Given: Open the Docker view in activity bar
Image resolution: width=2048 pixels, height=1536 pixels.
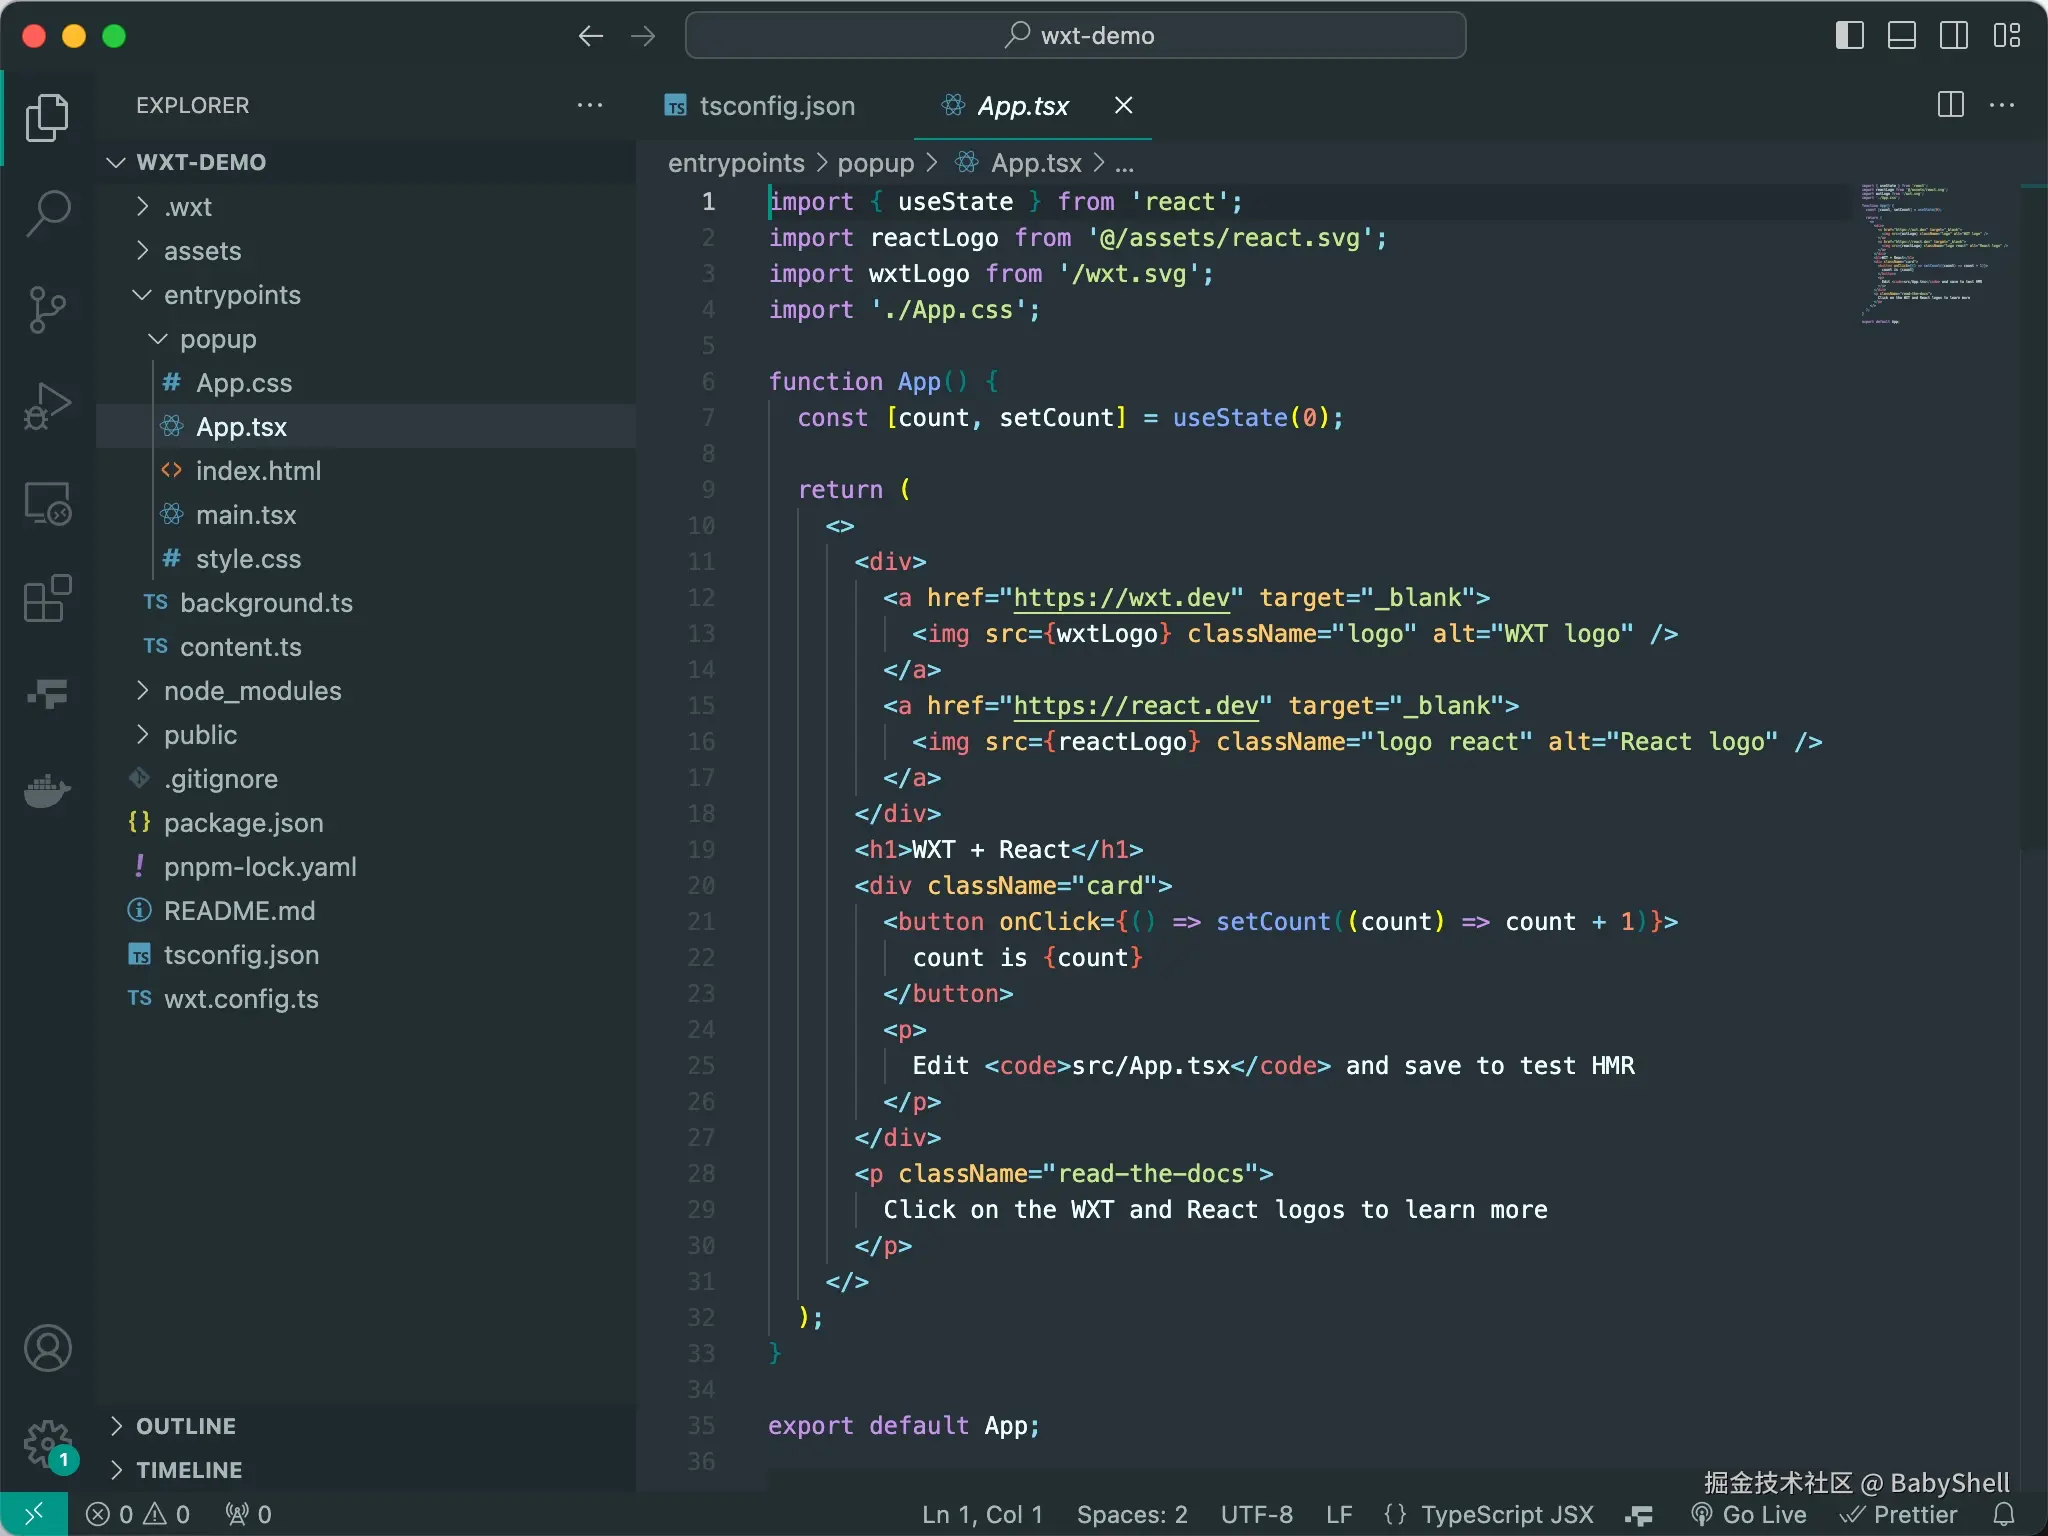Looking at the screenshot, I should pyautogui.click(x=47, y=791).
